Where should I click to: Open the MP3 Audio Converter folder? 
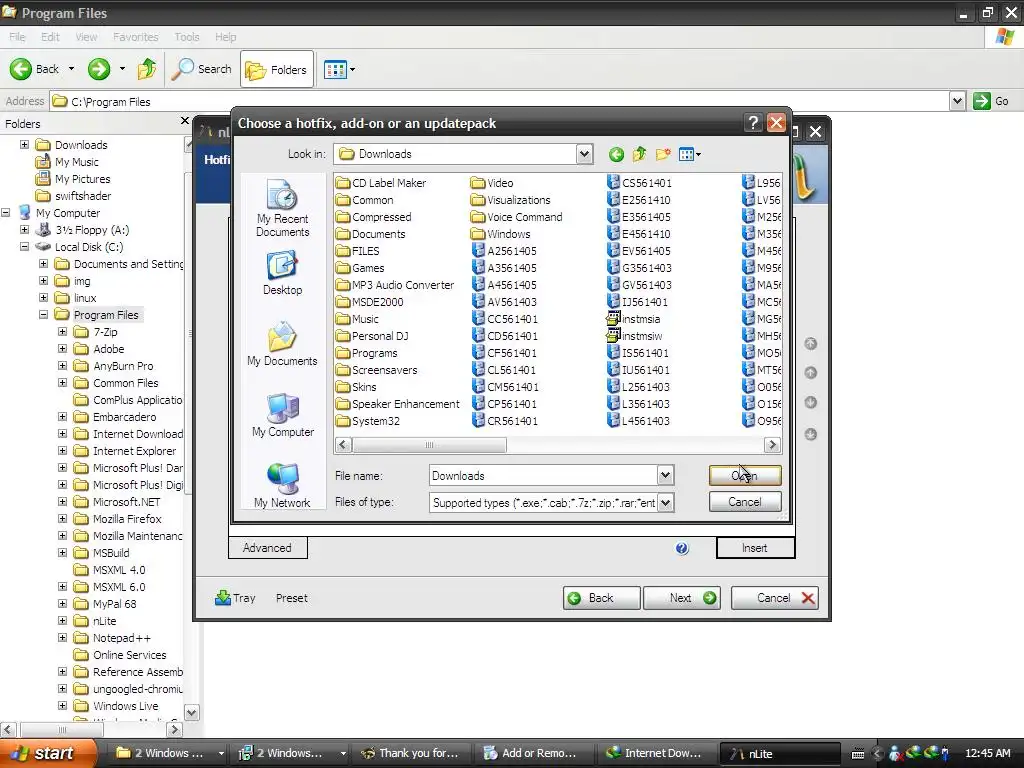pos(394,285)
